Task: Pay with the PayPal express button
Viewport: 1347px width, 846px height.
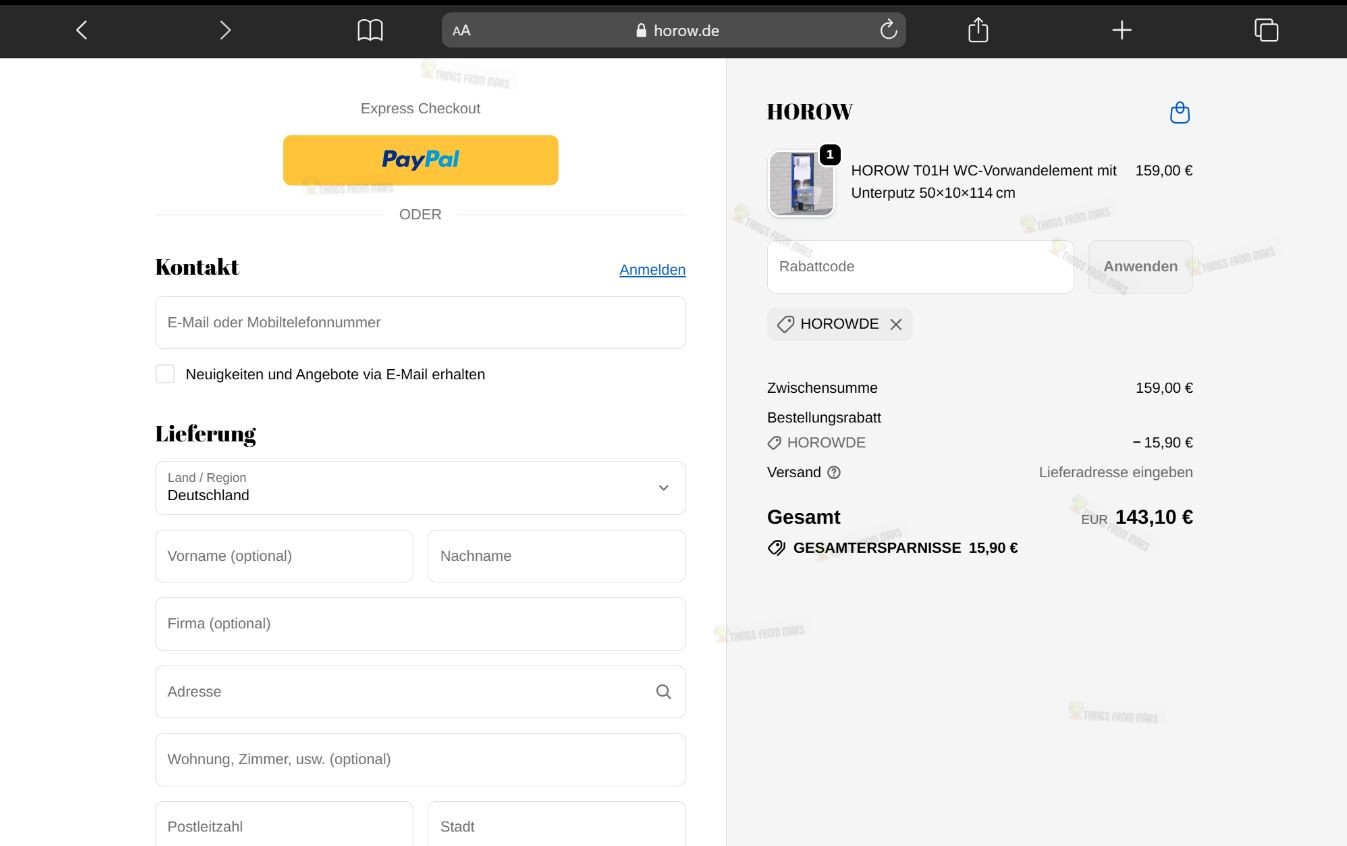Action: coord(420,160)
